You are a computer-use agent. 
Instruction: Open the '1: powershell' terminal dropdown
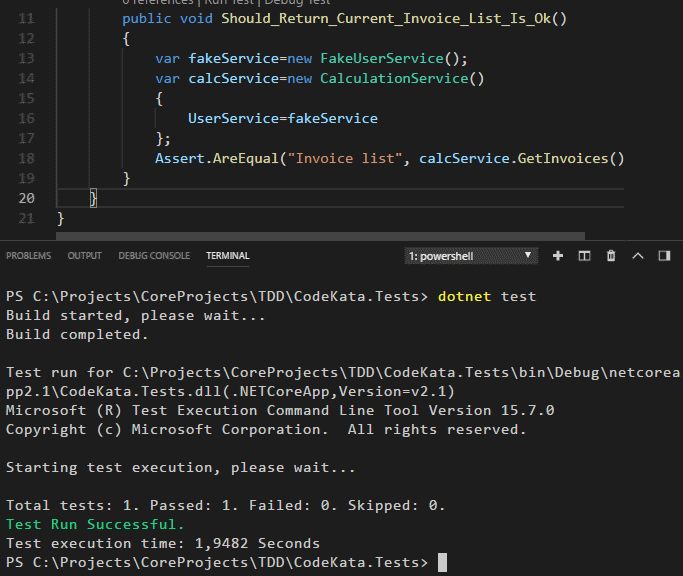471,256
